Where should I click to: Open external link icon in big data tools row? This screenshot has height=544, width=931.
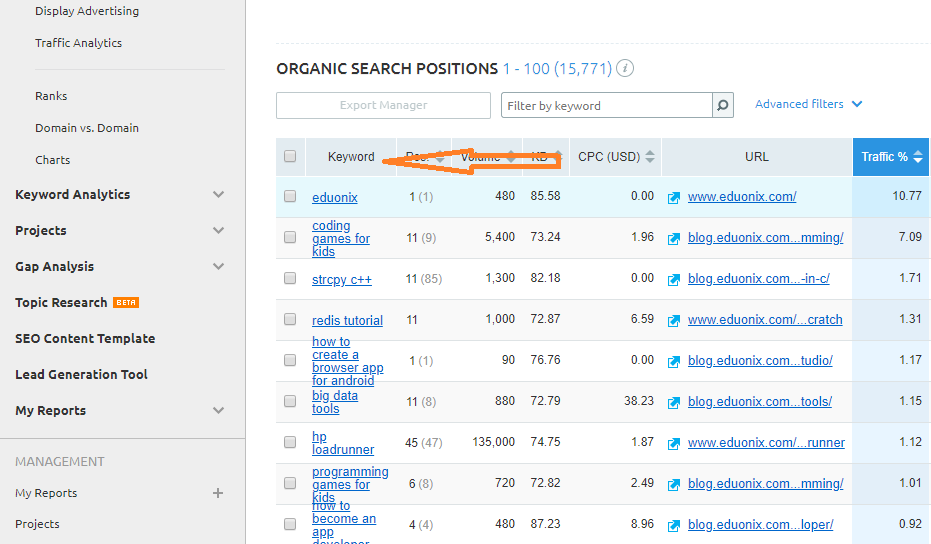[x=673, y=403]
